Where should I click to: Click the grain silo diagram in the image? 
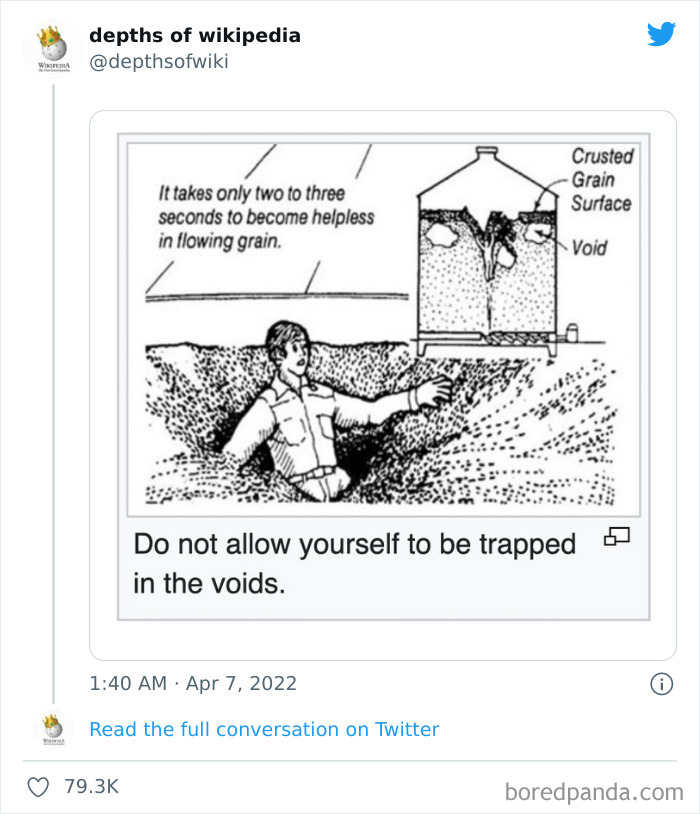[487, 260]
